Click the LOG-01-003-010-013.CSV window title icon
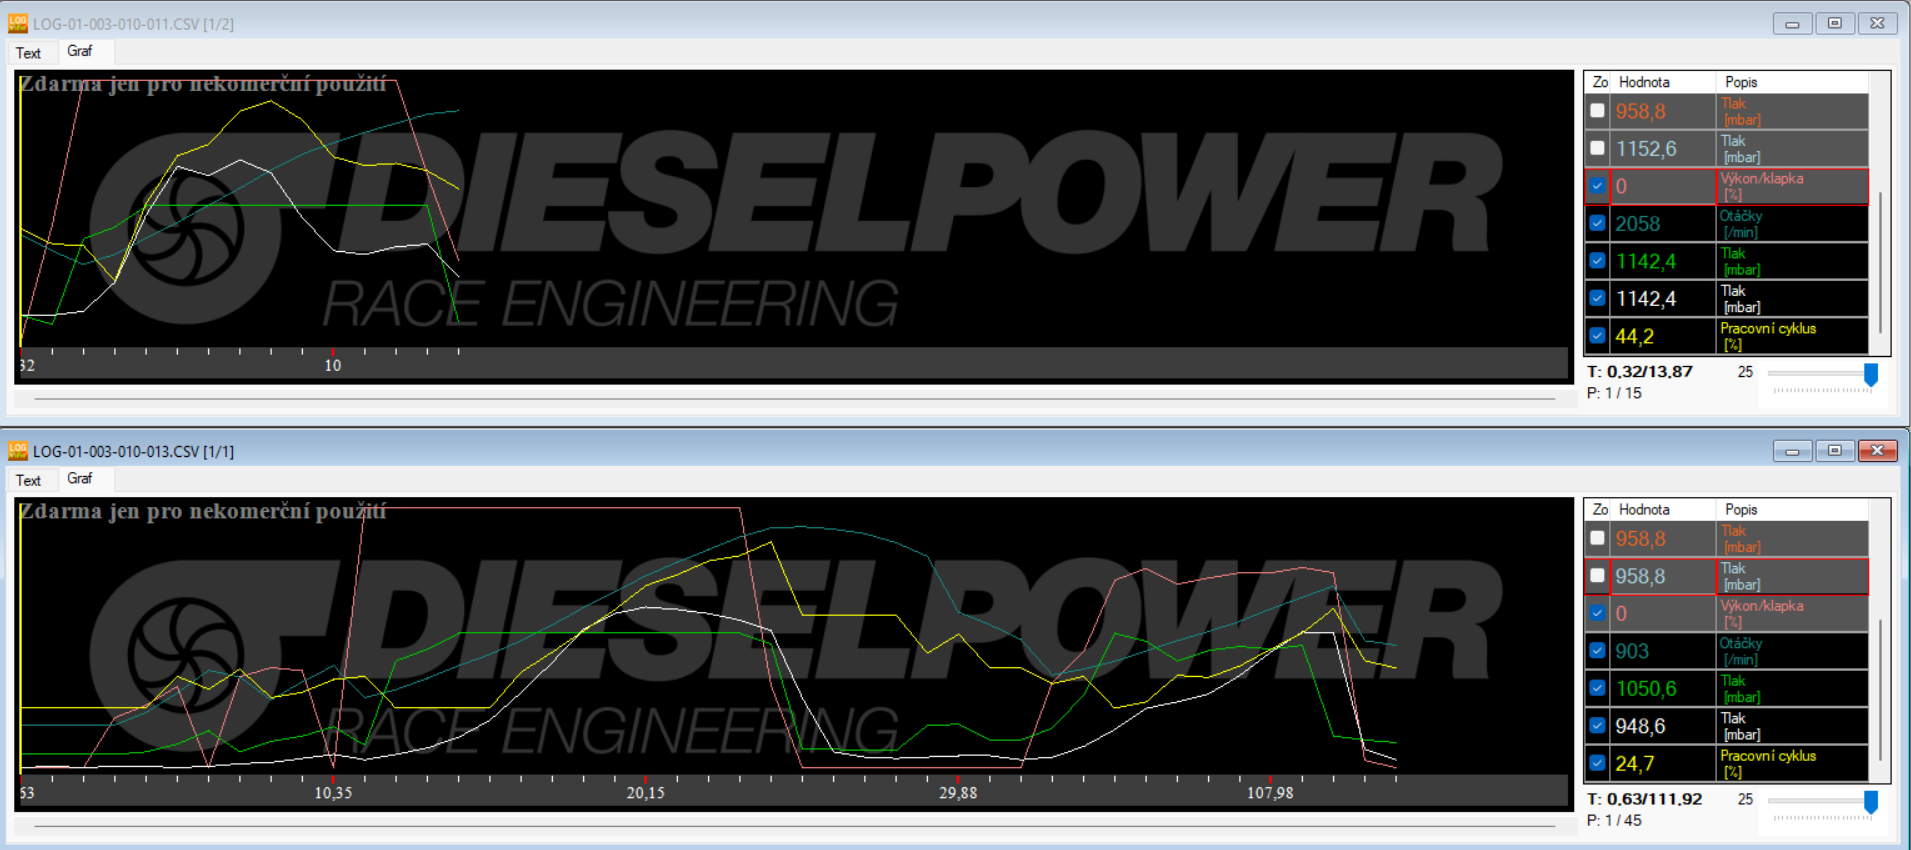The width and height of the screenshot is (1911, 850). [18, 451]
